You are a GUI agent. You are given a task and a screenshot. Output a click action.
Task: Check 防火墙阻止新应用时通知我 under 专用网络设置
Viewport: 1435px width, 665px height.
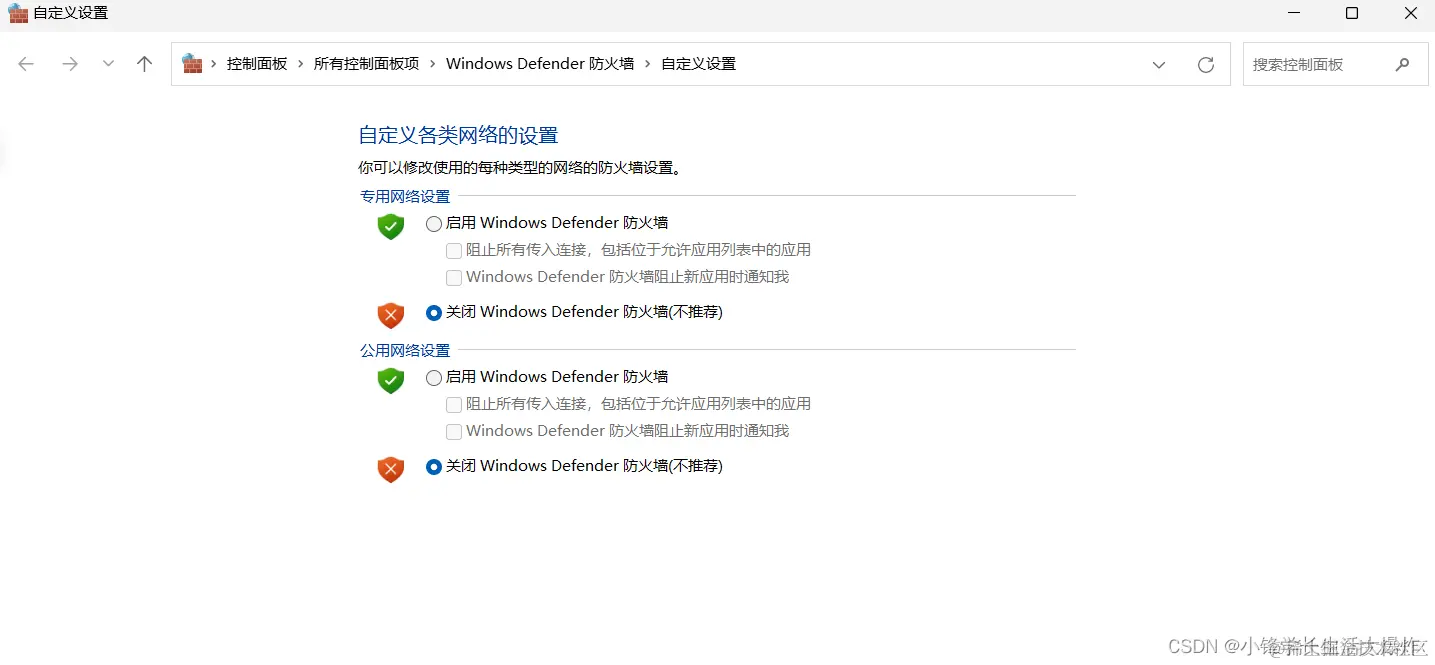tap(454, 278)
